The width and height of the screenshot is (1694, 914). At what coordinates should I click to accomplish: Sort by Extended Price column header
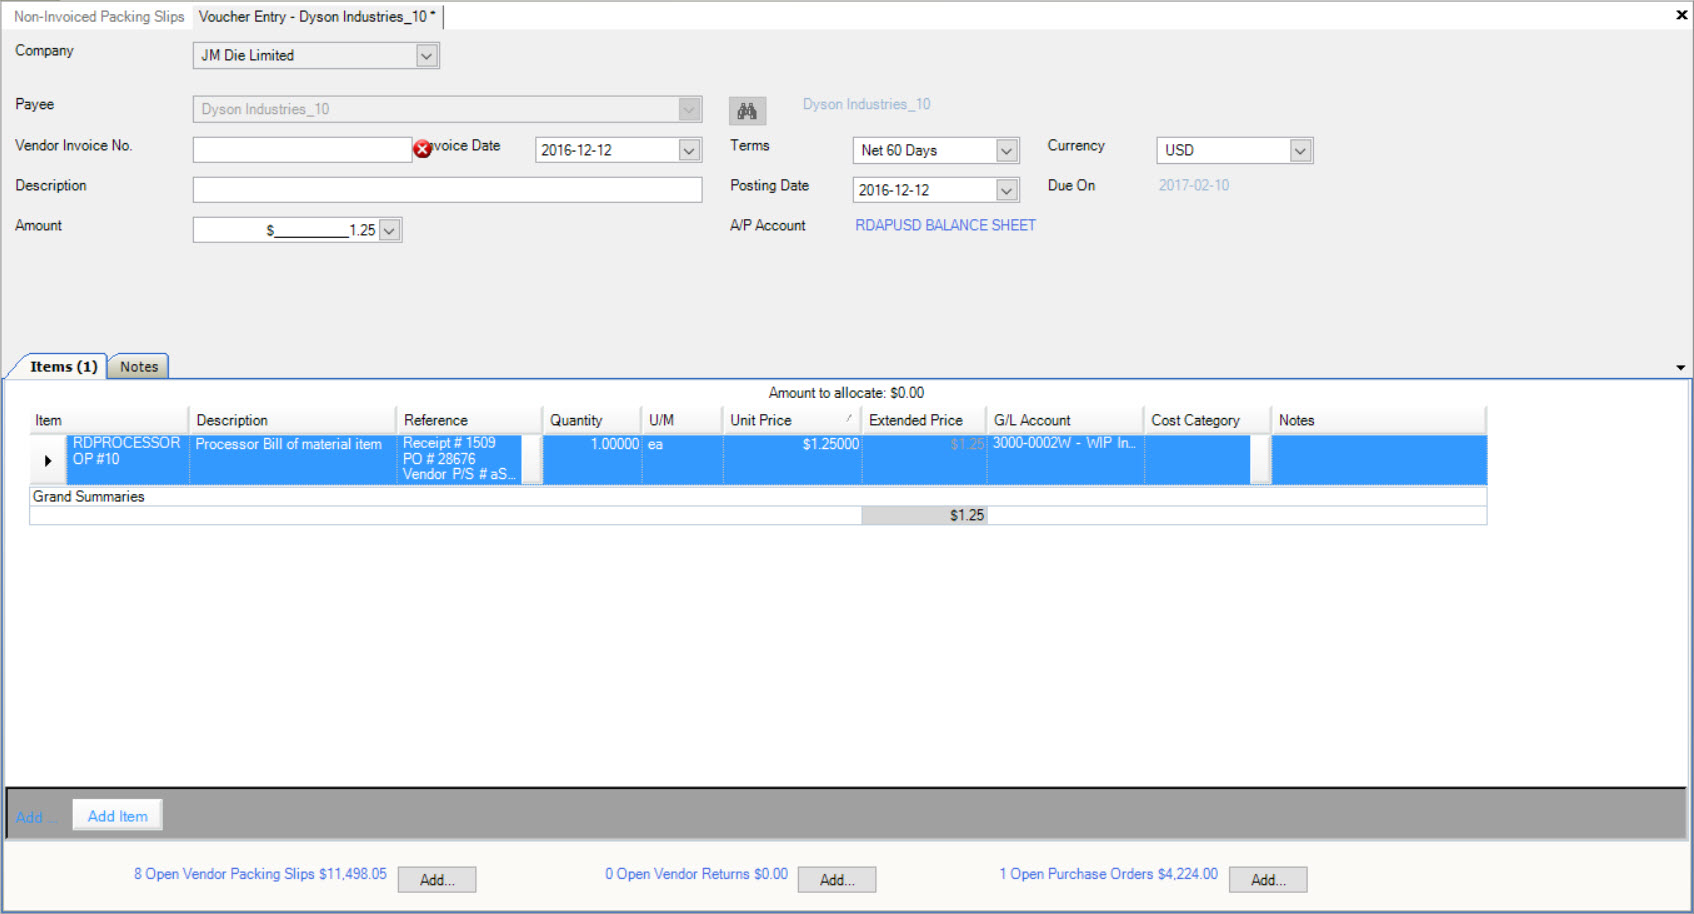pos(924,421)
